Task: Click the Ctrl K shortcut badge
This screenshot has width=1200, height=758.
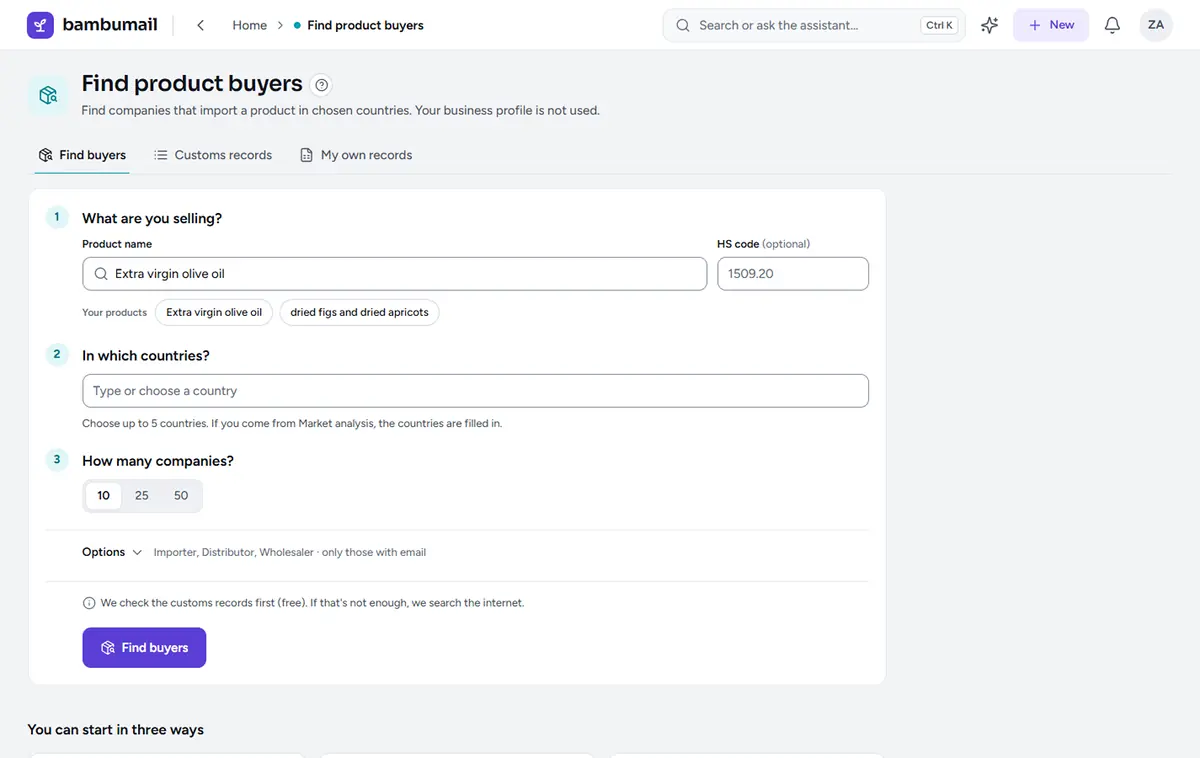Action: click(939, 25)
